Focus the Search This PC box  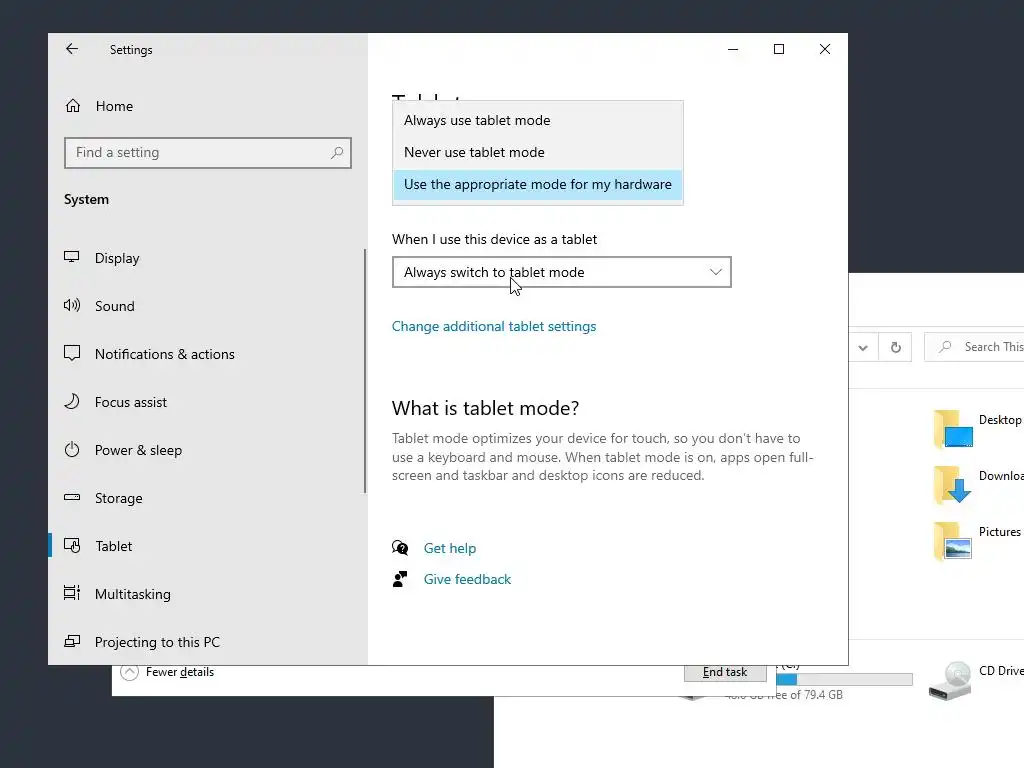point(974,347)
